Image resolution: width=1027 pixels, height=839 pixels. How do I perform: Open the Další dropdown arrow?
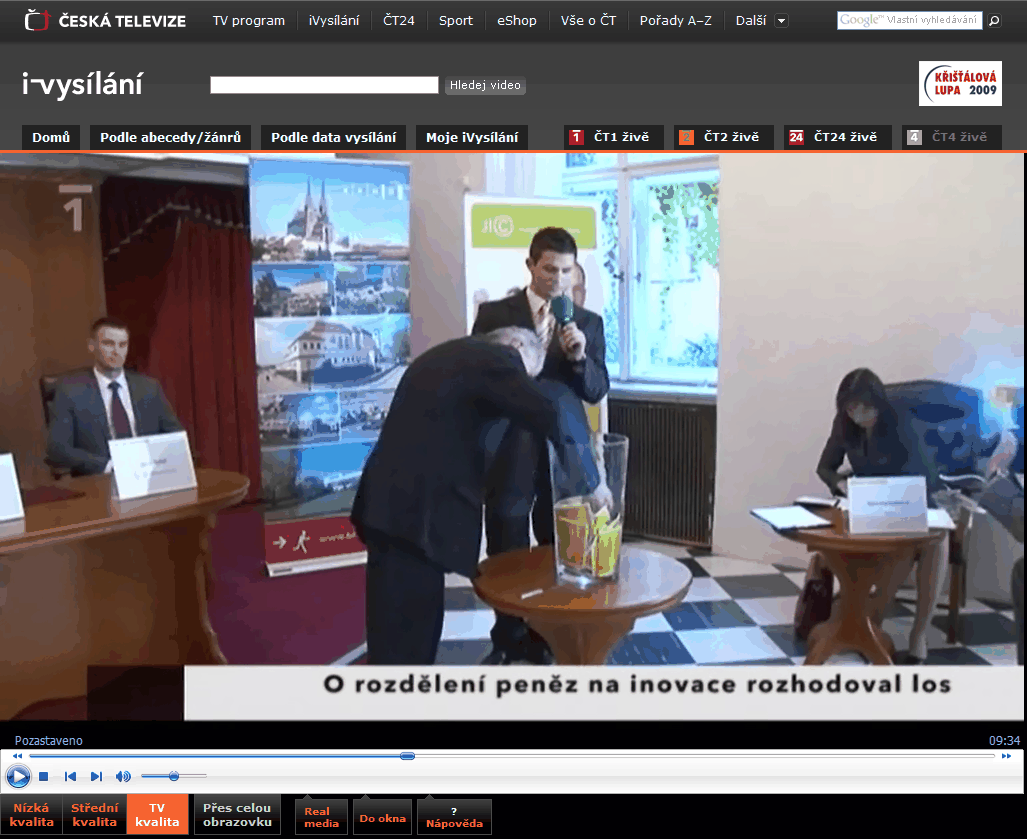coord(781,21)
